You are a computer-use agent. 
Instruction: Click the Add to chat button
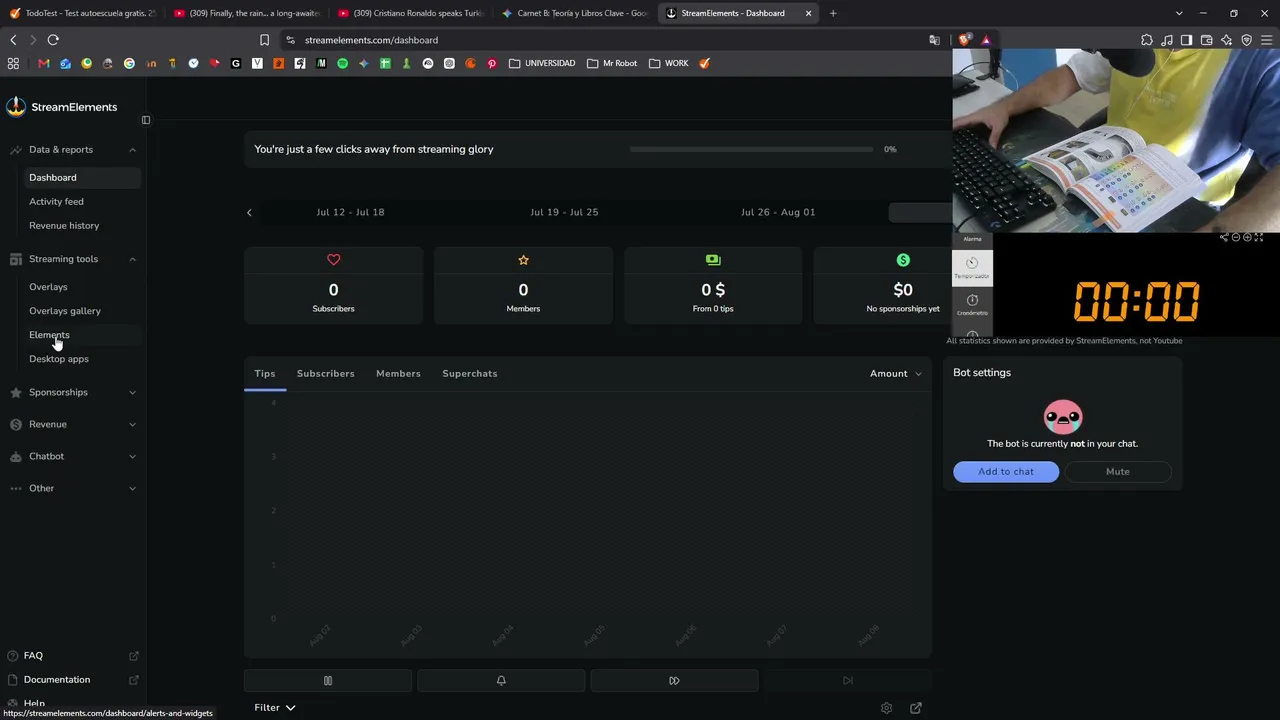[1006, 472]
